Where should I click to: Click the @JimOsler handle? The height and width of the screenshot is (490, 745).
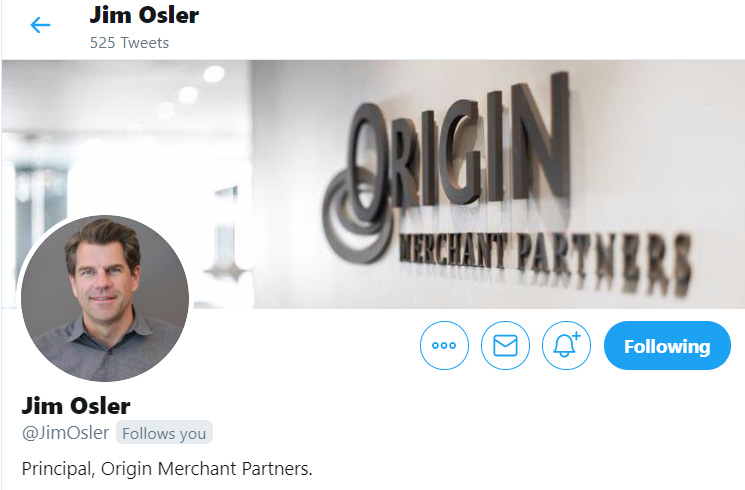66,433
